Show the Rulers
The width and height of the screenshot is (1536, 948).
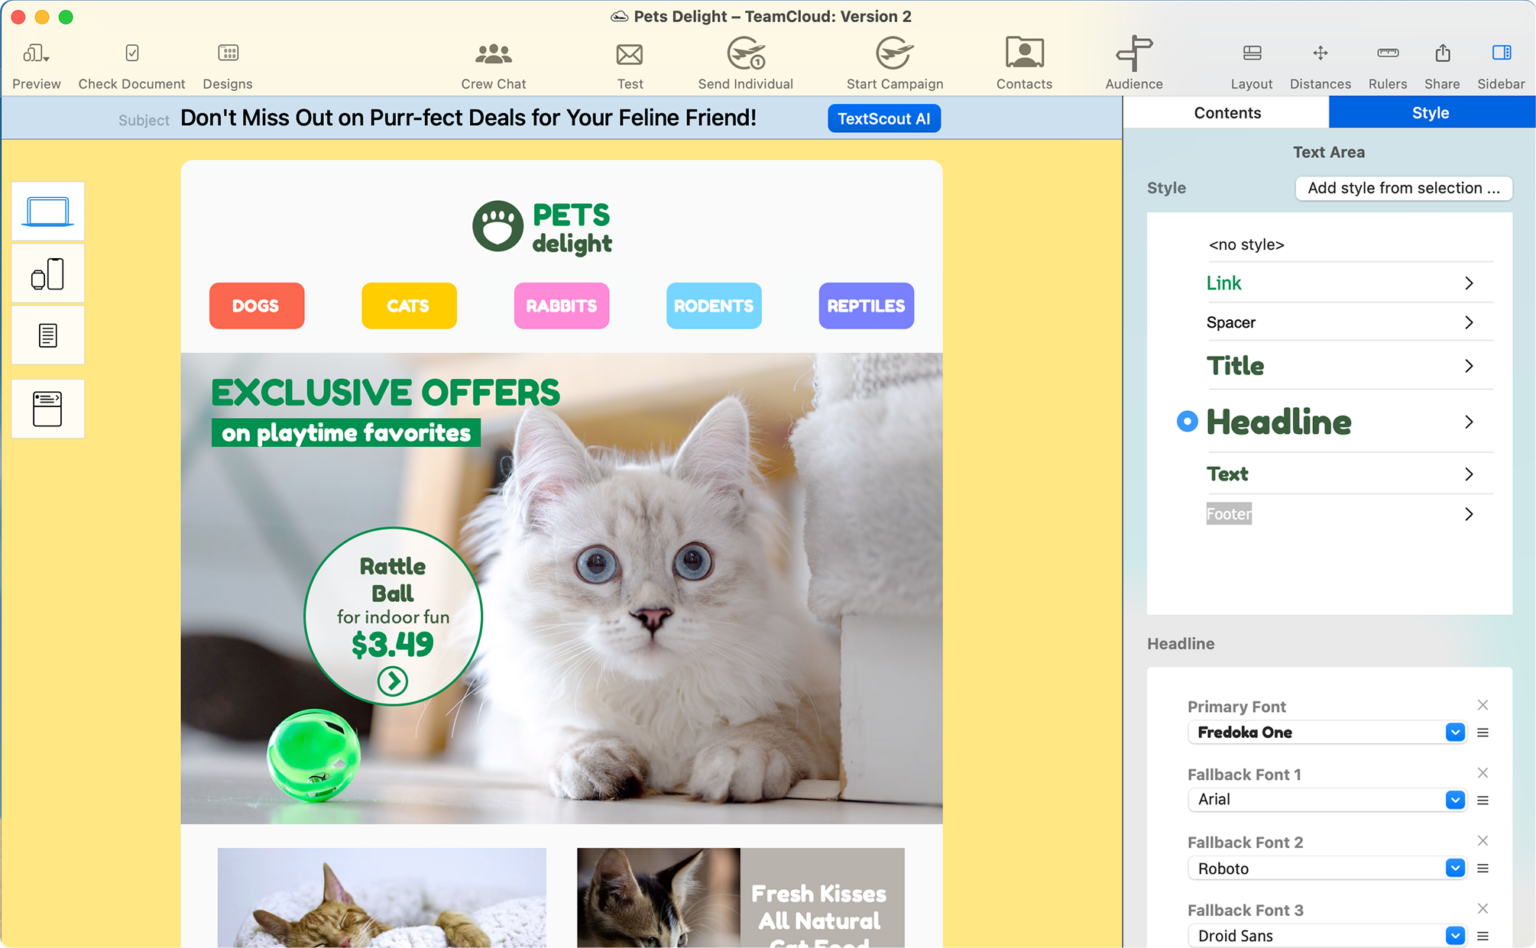1387,62
